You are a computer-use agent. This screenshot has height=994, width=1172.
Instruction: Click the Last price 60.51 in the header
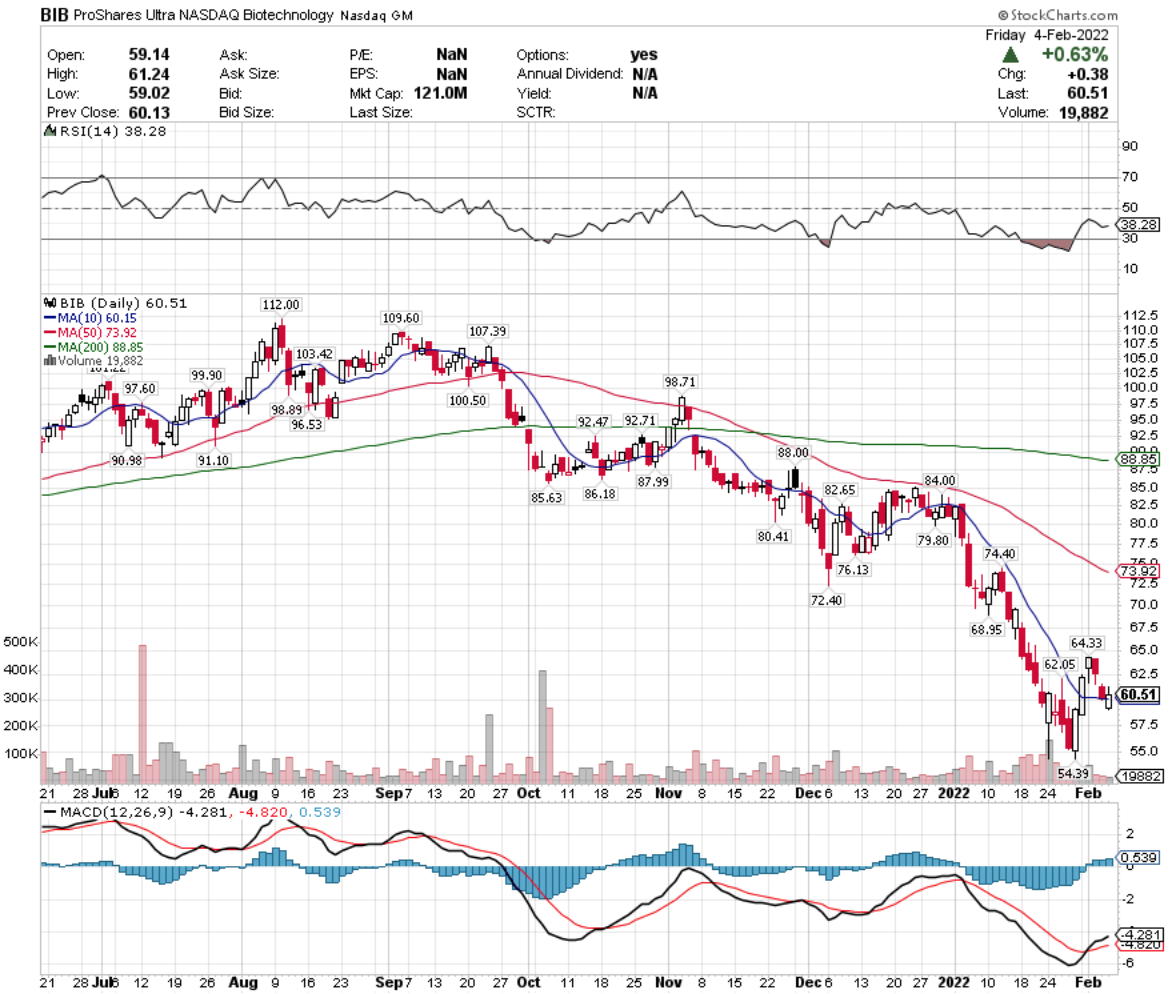coord(1088,93)
